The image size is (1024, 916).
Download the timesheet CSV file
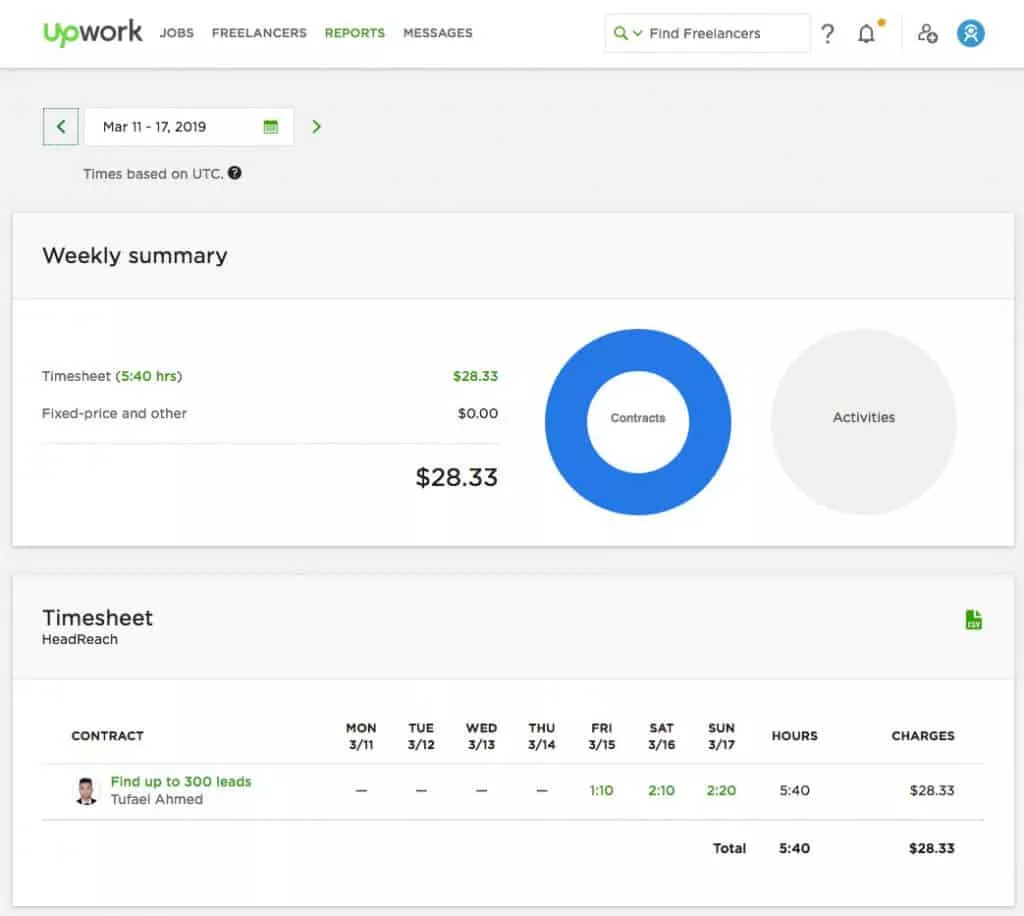point(973,620)
